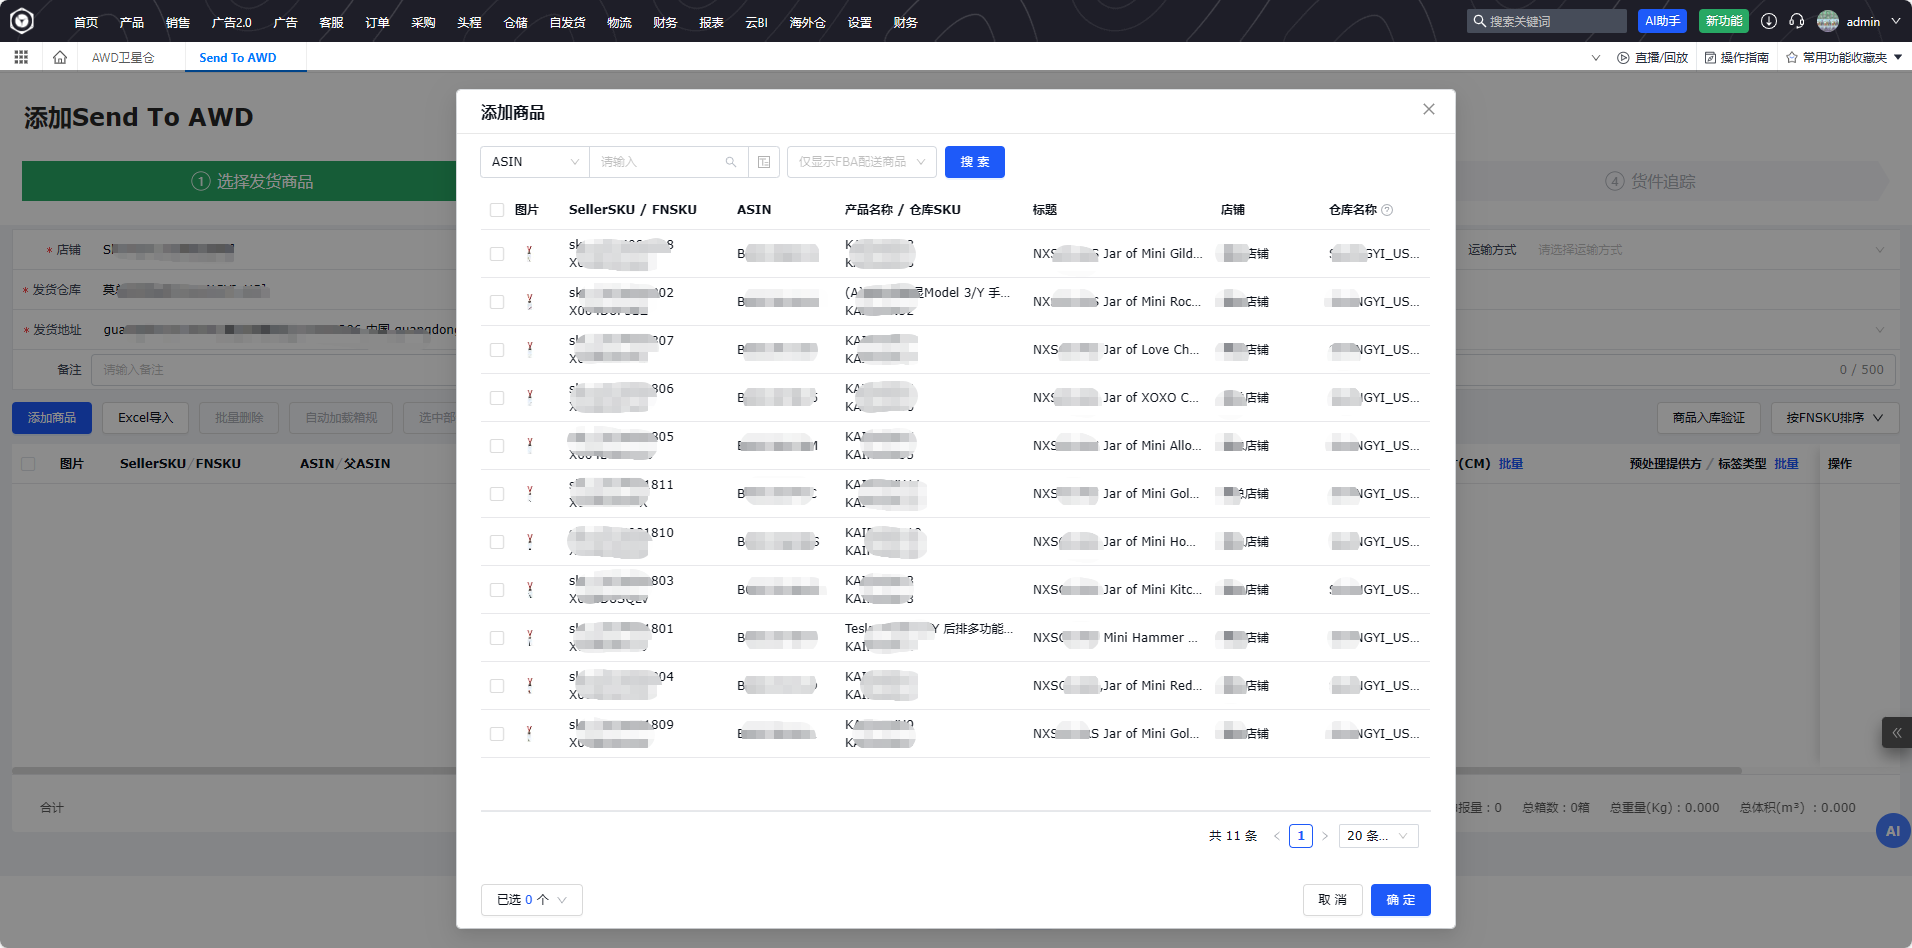Expand the collapsed side panel arrow

click(x=1896, y=733)
